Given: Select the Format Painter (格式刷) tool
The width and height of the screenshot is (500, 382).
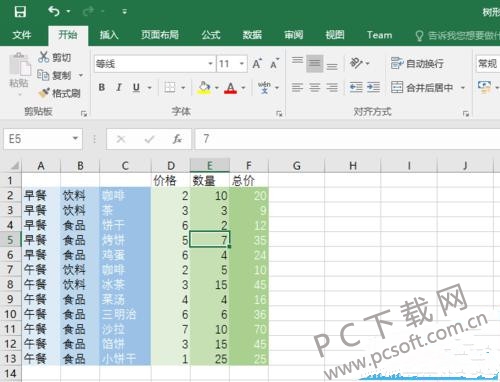Looking at the screenshot, I should (x=59, y=93).
